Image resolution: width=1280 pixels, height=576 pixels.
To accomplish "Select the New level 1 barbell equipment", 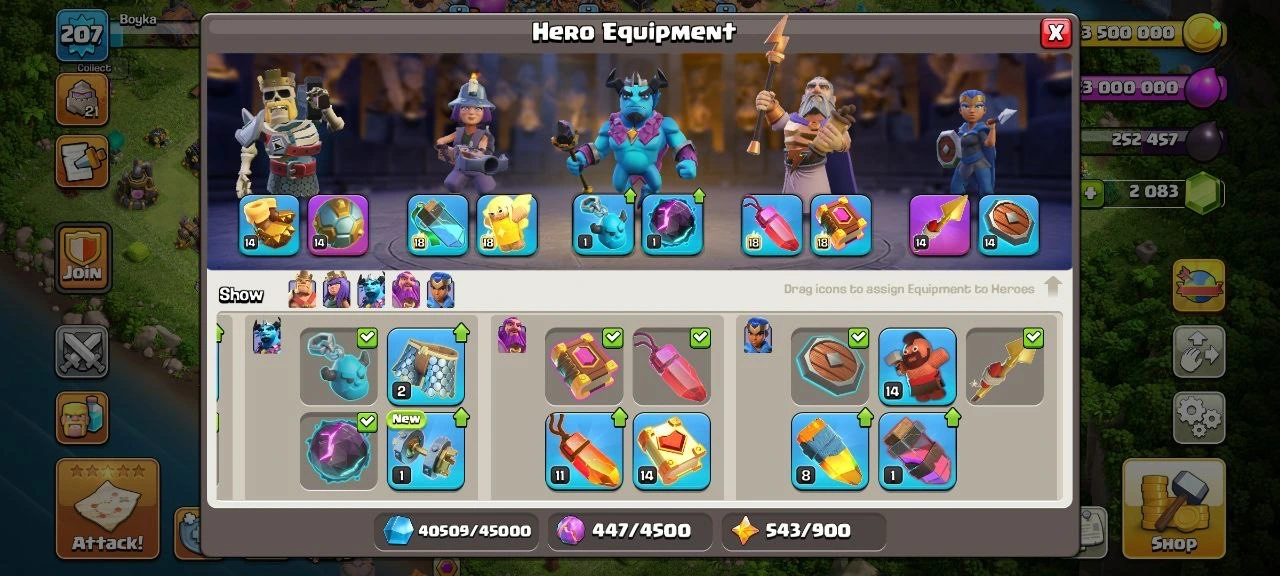I will point(426,451).
